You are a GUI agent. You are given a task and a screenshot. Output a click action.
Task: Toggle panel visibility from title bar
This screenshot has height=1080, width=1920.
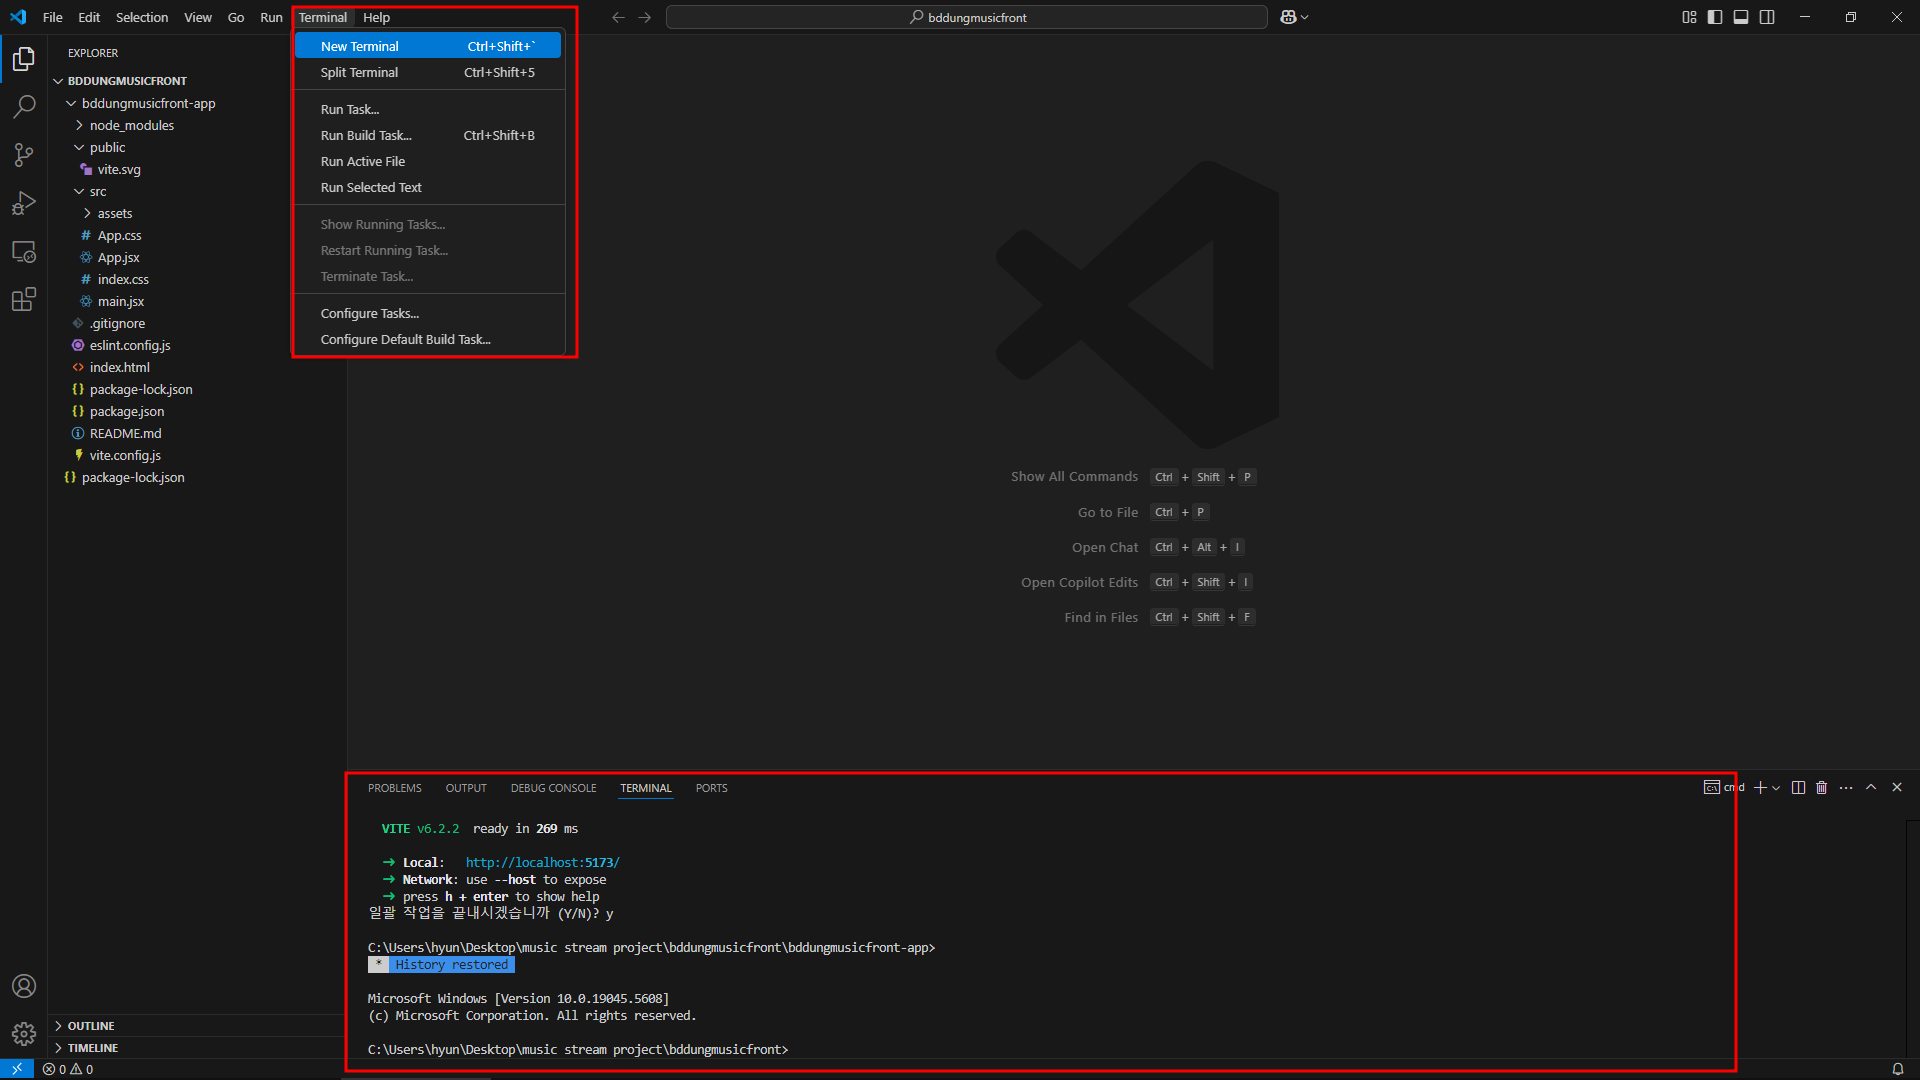coord(1741,17)
